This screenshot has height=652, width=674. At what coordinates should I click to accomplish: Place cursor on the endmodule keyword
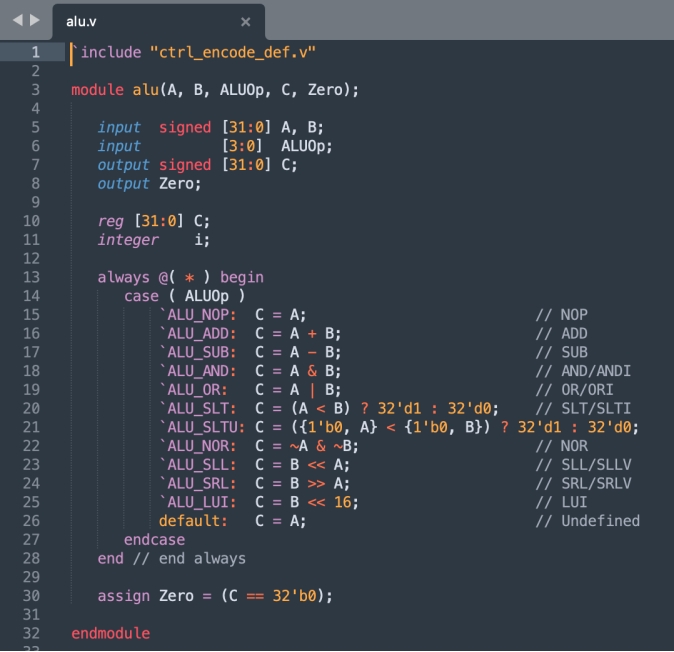(x=110, y=633)
